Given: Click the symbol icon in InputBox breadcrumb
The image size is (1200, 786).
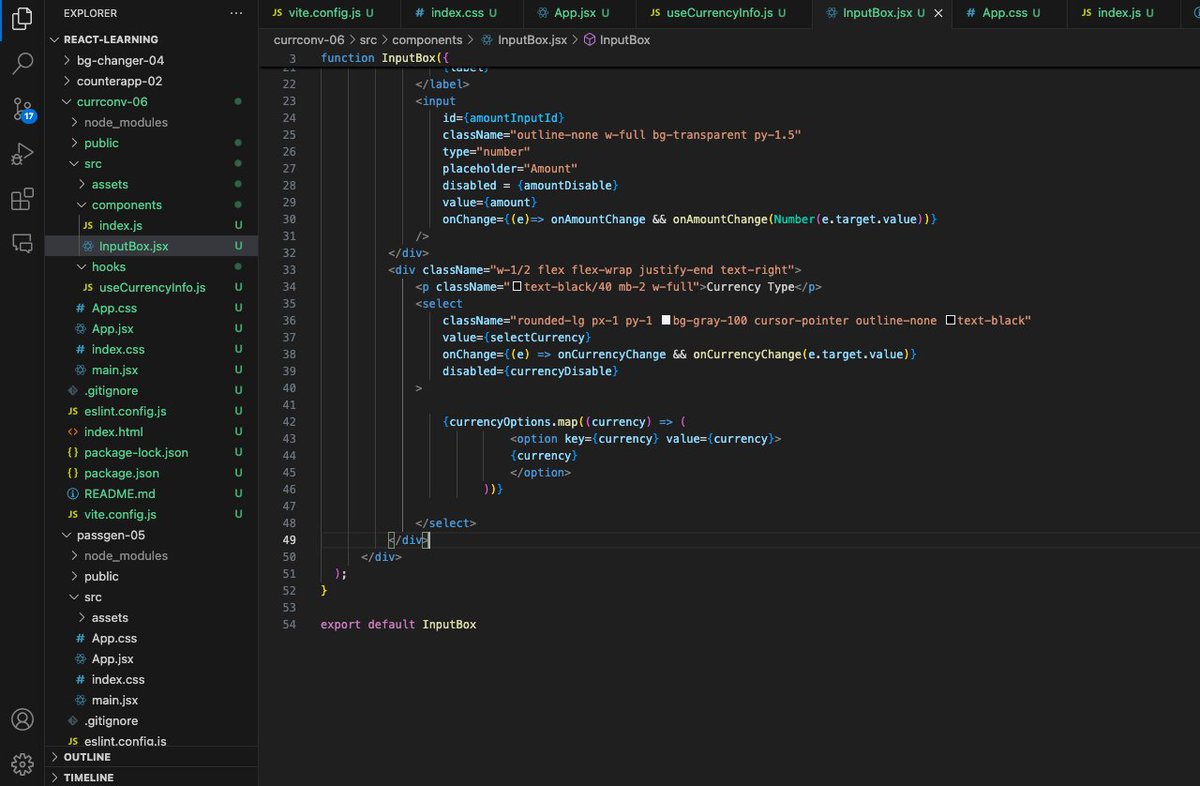Looking at the screenshot, I should click(589, 40).
